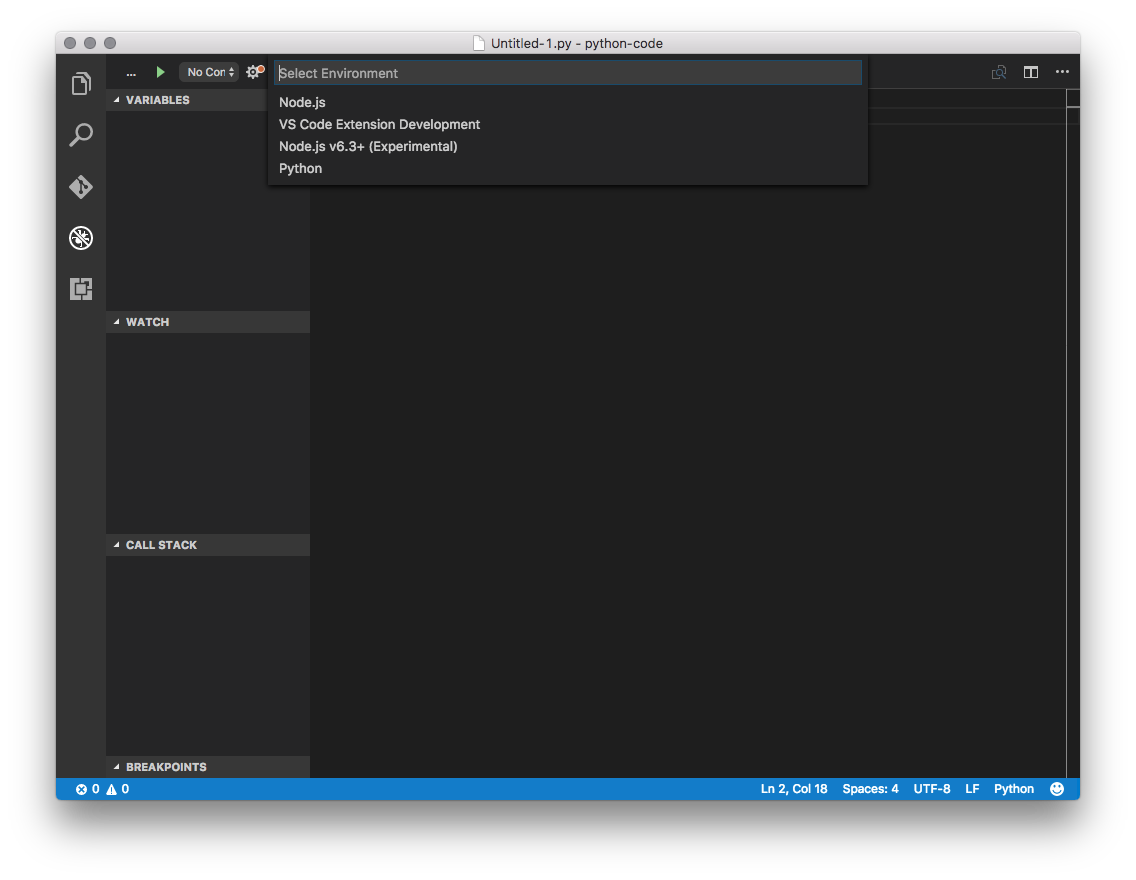Start debugging with green play button
This screenshot has height=880, width=1136.
point(160,72)
